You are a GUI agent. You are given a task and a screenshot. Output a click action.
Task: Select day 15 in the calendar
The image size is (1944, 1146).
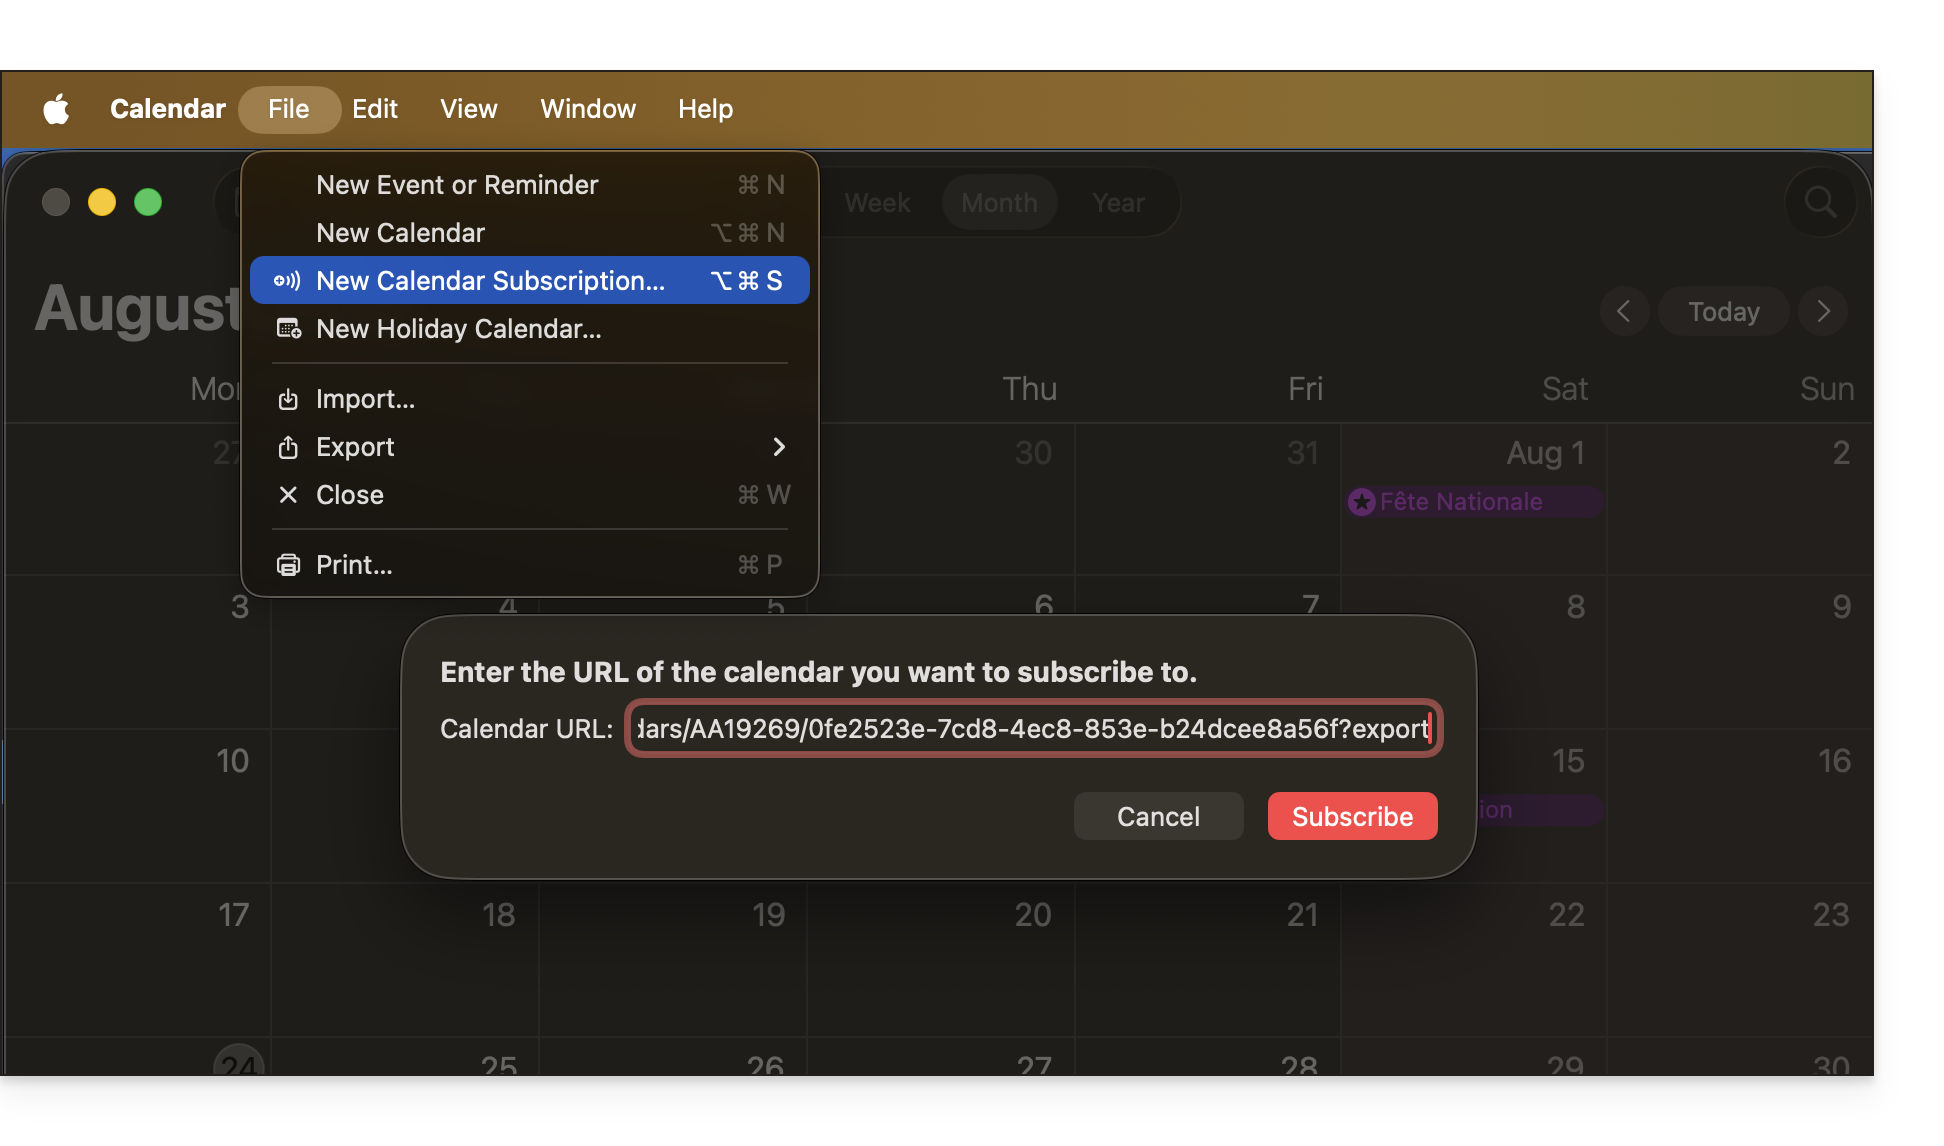(1568, 761)
